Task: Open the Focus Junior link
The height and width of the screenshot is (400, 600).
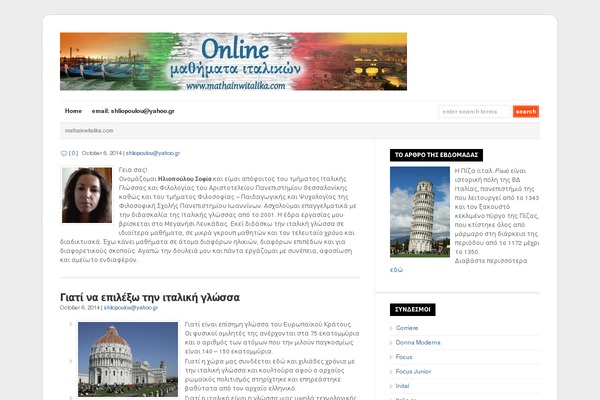Action: (x=413, y=372)
